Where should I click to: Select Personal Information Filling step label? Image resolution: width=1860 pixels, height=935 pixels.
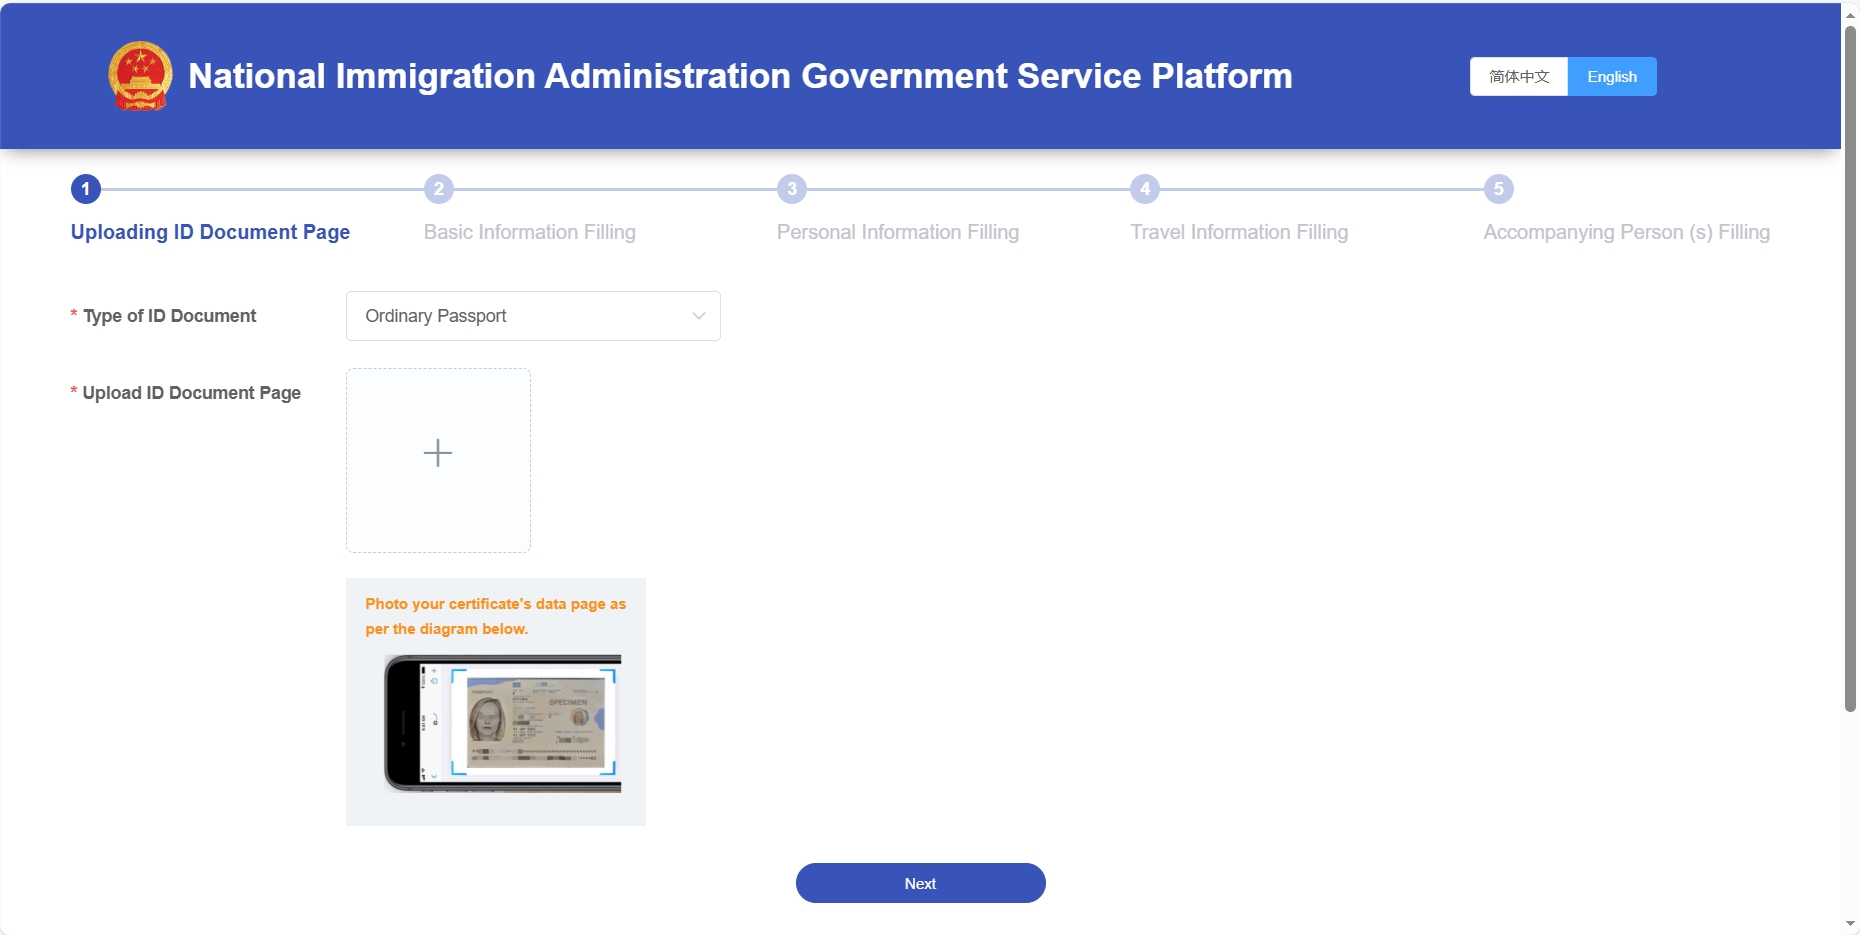897,232
